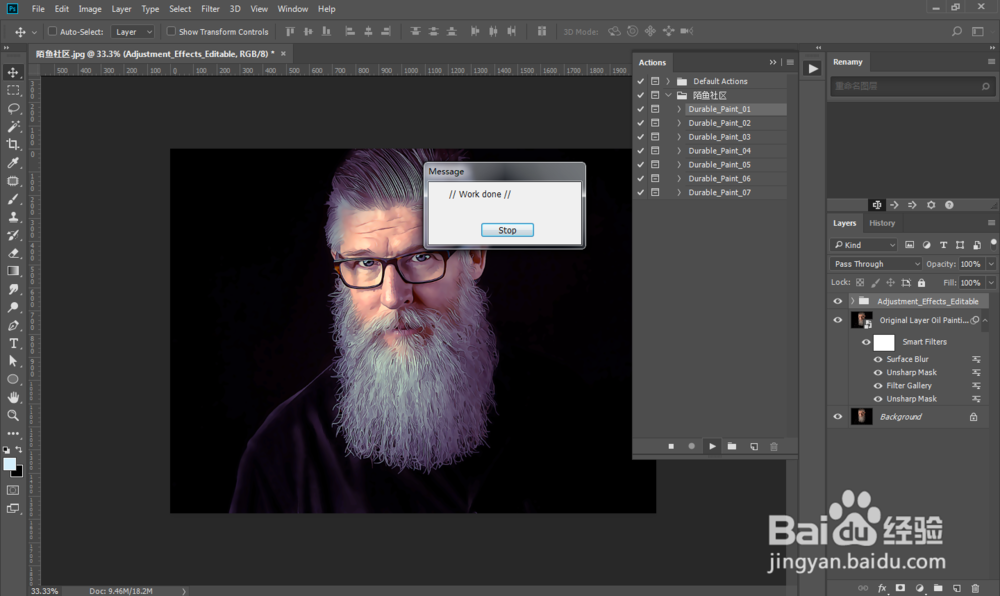This screenshot has width=1000, height=596.
Task: Open the File menu
Action: click(38, 9)
